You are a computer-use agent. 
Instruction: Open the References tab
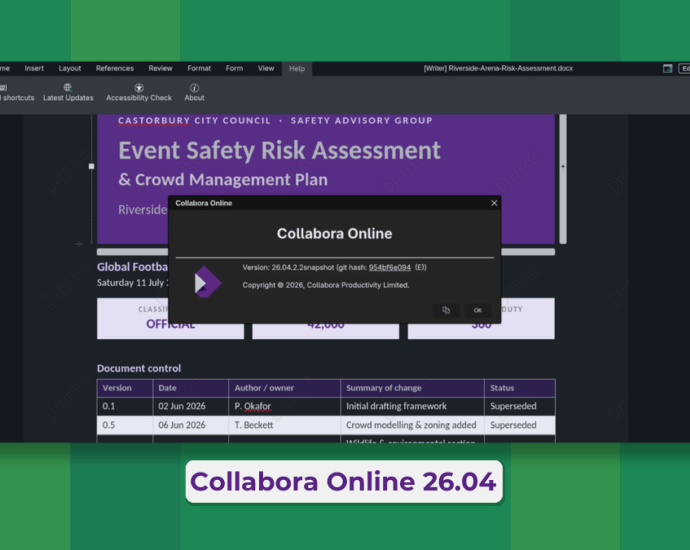click(x=114, y=69)
